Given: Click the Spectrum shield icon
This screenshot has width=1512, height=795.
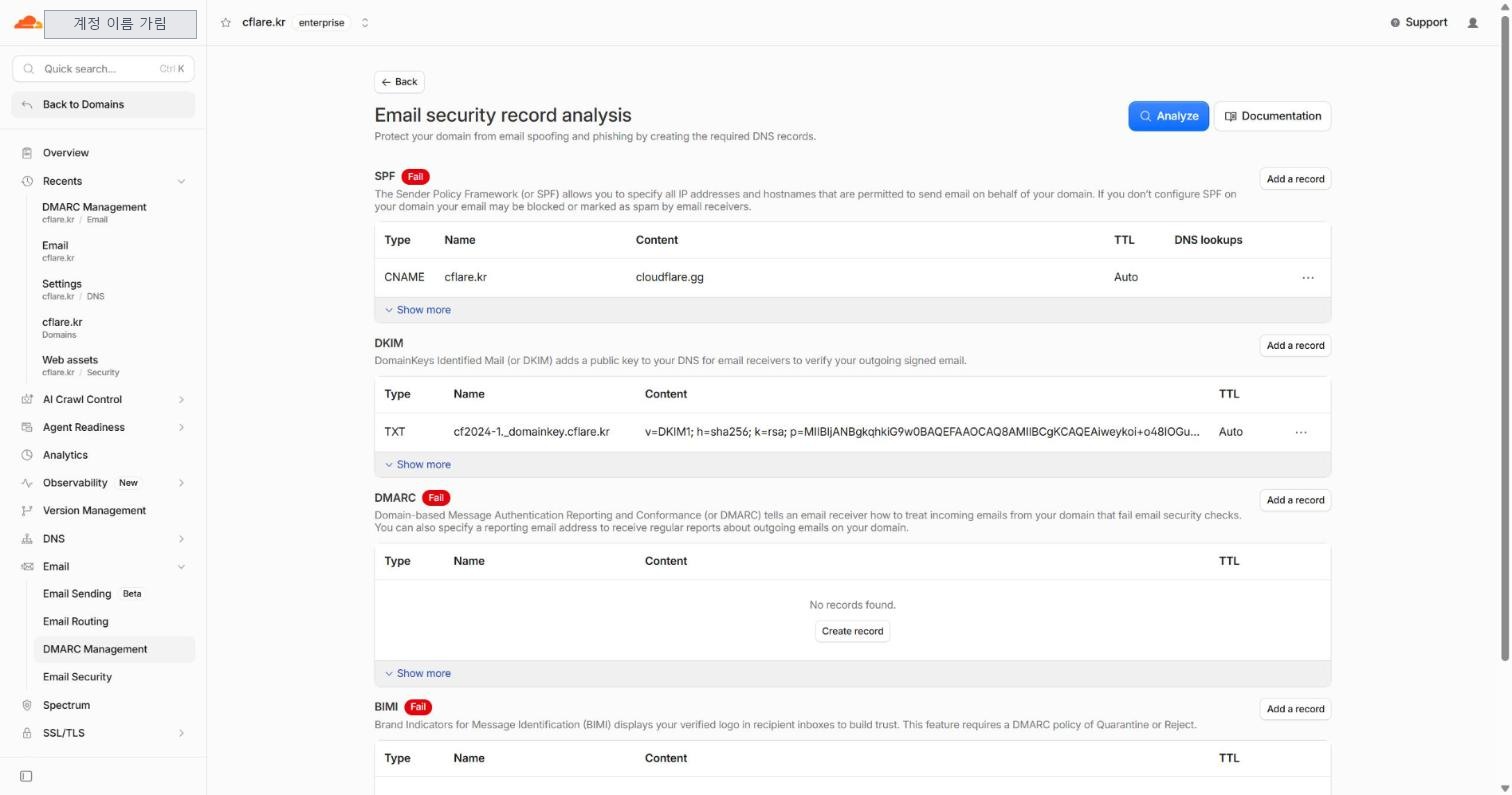Looking at the screenshot, I should (x=27, y=705).
